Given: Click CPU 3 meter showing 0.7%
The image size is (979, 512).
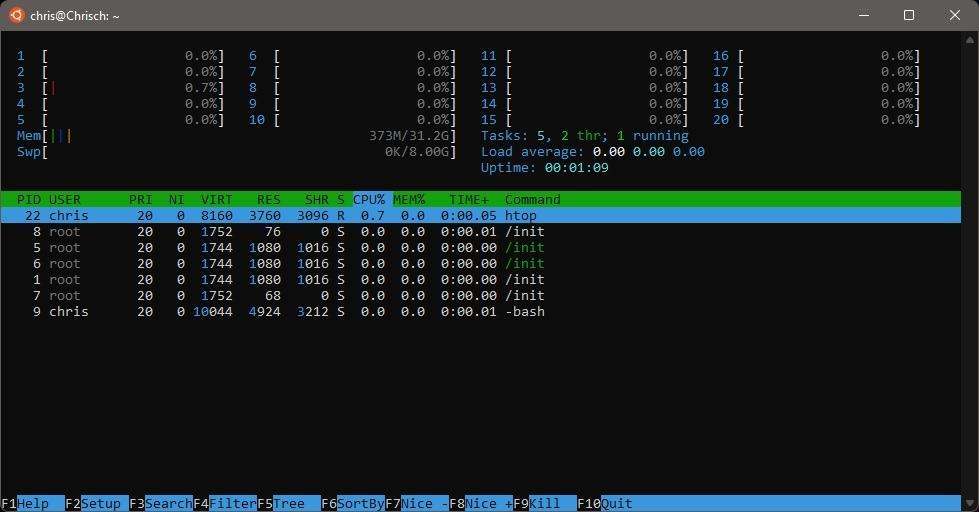Looking at the screenshot, I should tap(121, 87).
